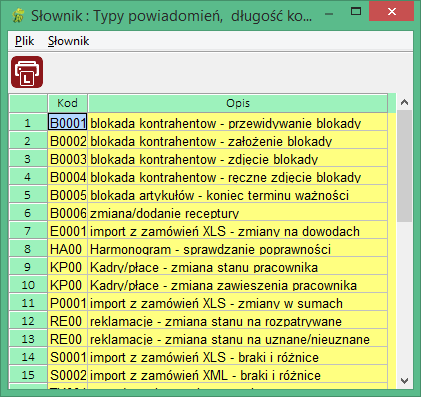Select code cell B0003
Viewport: 421px width, 397px height.
[x=68, y=159]
